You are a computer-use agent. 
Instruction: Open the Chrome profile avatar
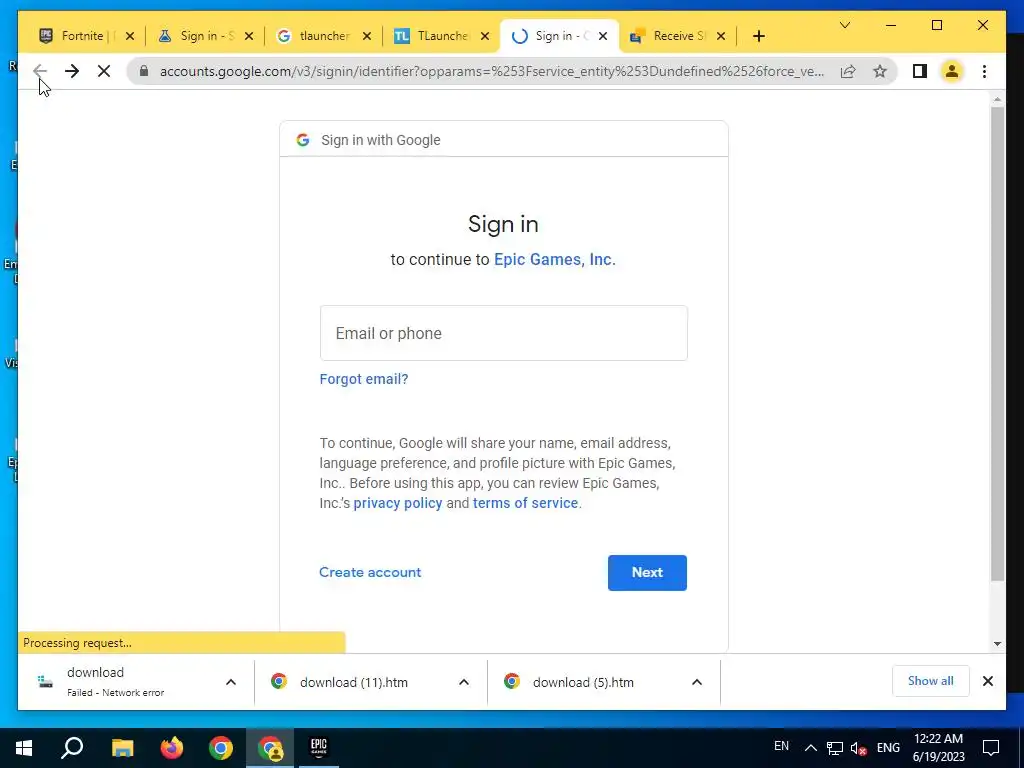pos(952,71)
